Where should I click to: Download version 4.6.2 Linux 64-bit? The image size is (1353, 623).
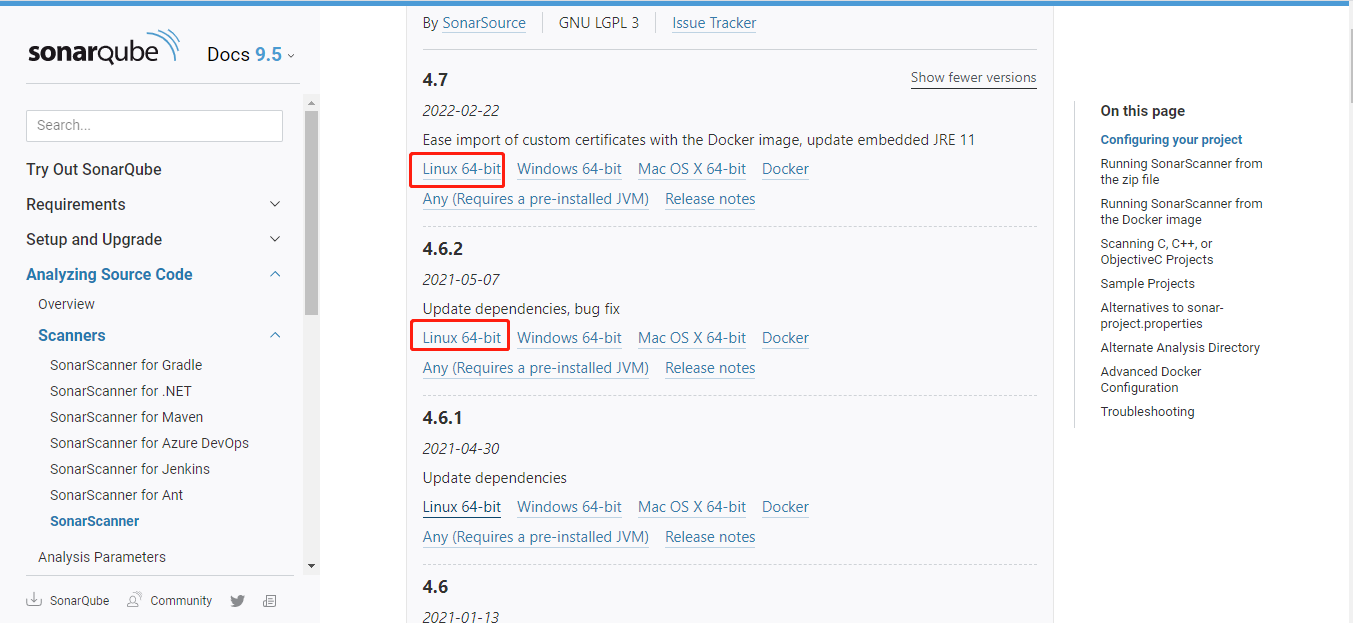[x=462, y=338]
